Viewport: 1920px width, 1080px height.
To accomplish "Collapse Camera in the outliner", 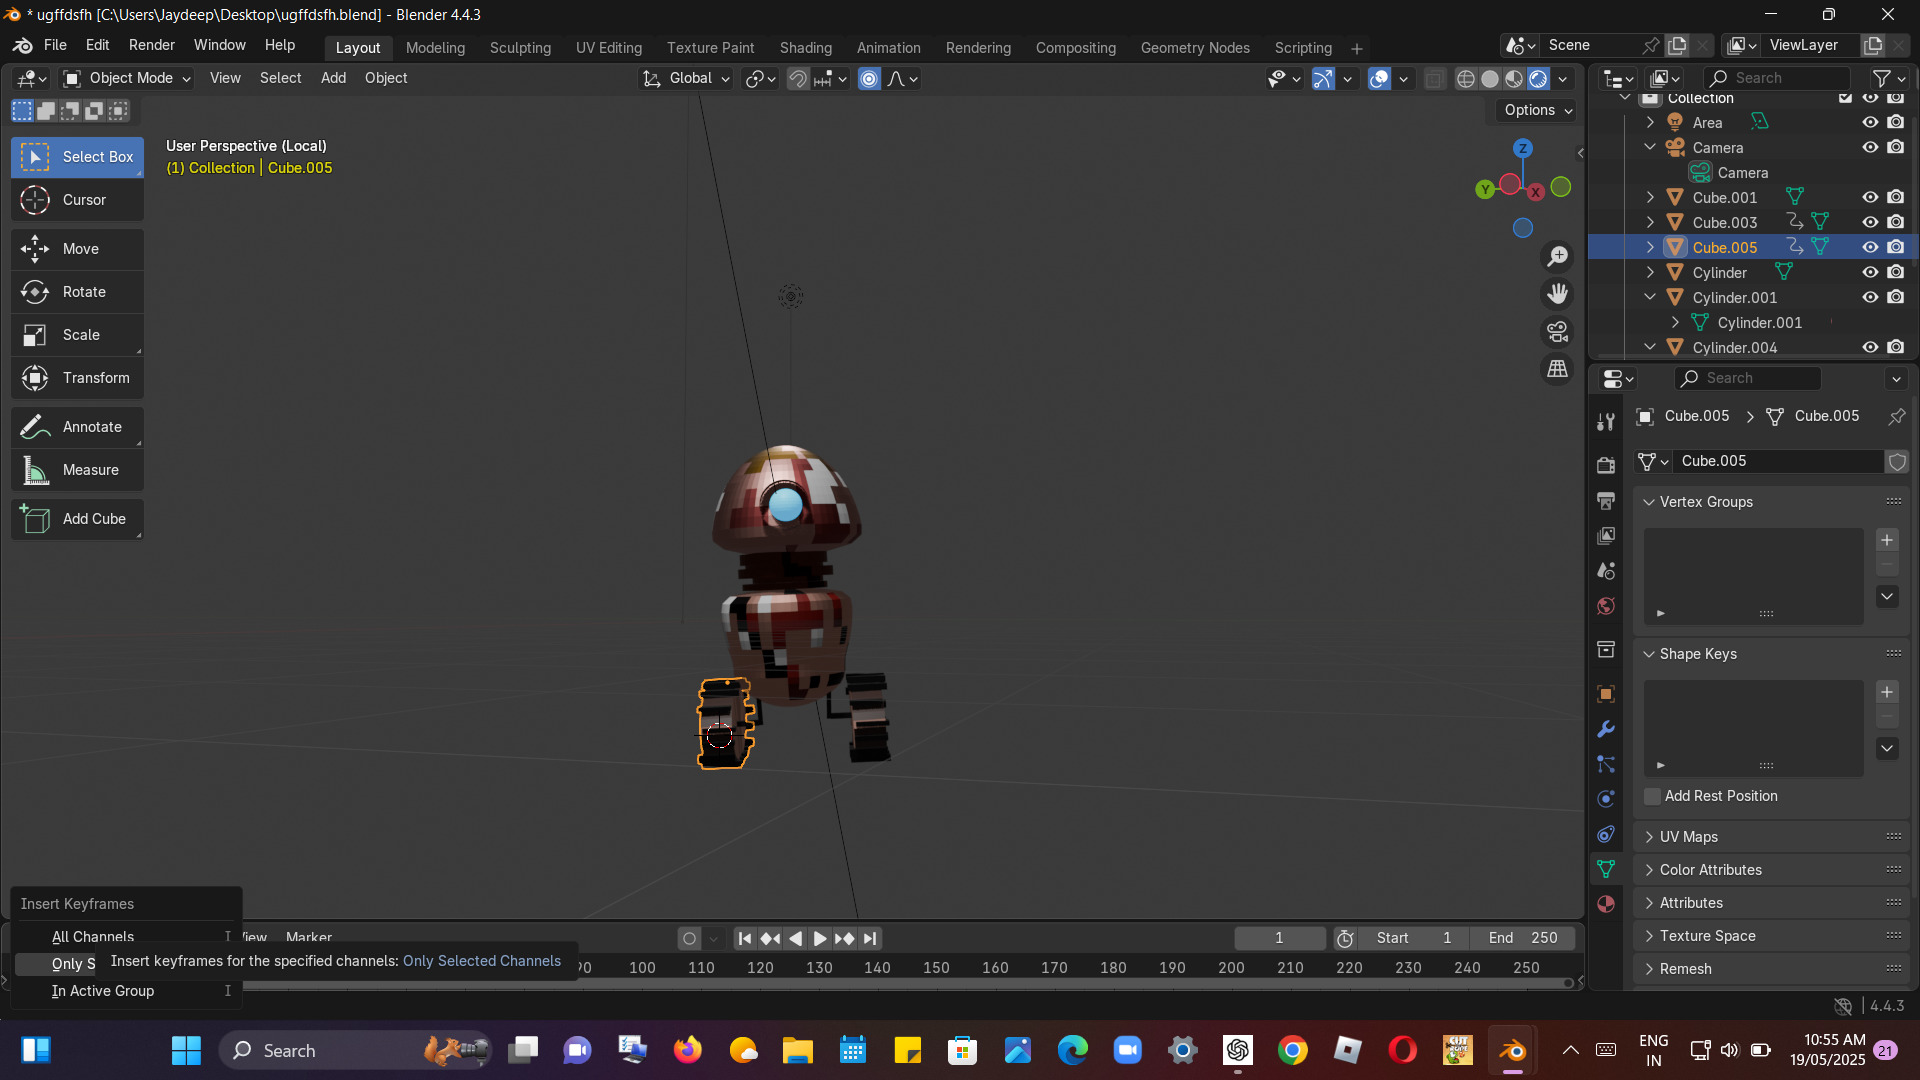I will click(x=1650, y=147).
